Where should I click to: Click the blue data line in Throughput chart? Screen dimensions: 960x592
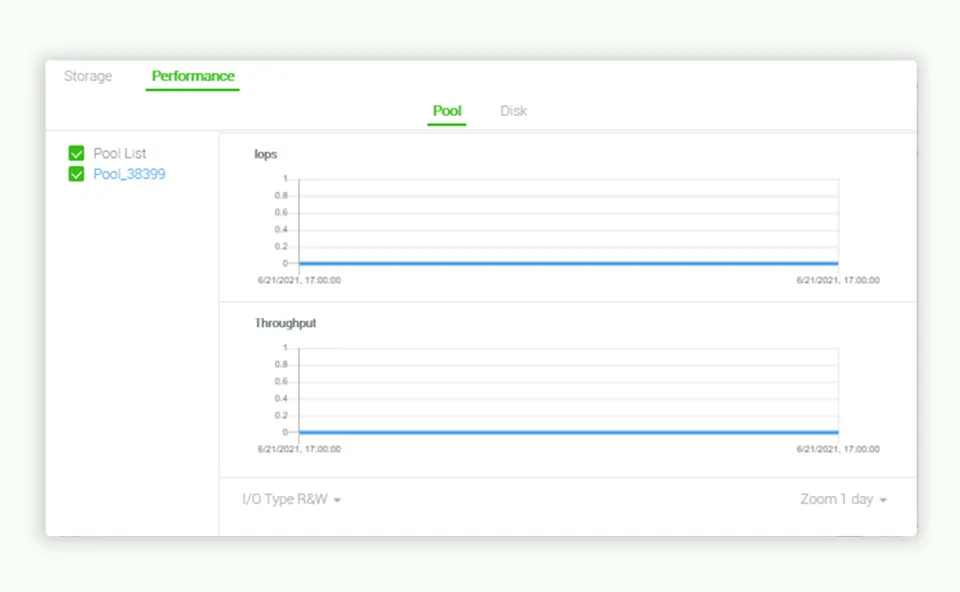(x=568, y=432)
